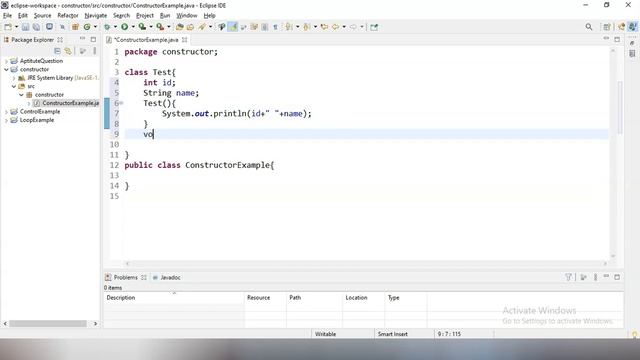This screenshot has height=360, width=640.
Task: Click the Open Task folder icon
Action: (x=190, y=27)
